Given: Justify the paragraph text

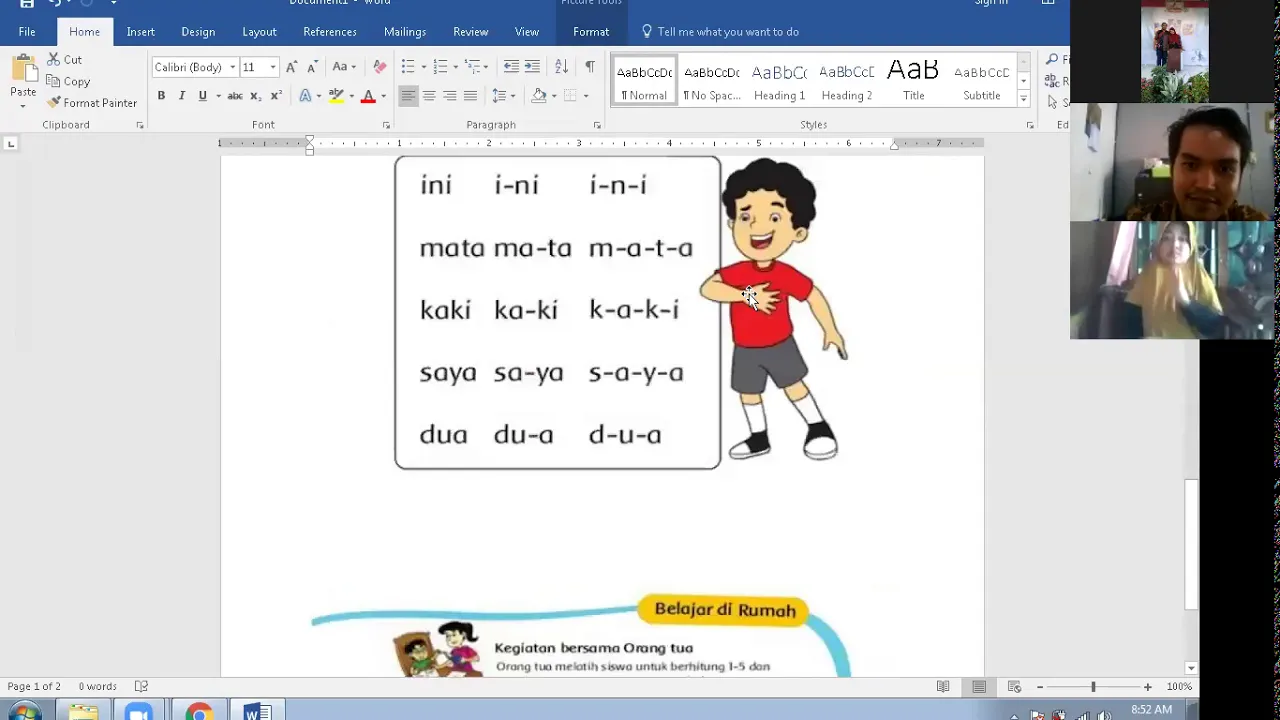Looking at the screenshot, I should pyautogui.click(x=470, y=96).
